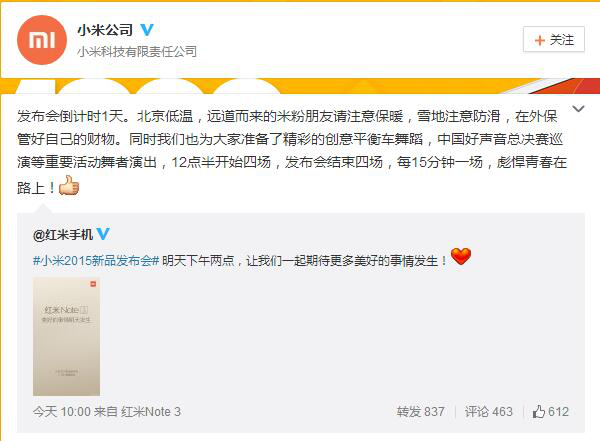Repost via 转发 837
Image resolution: width=600 pixels, height=441 pixels.
421,412
